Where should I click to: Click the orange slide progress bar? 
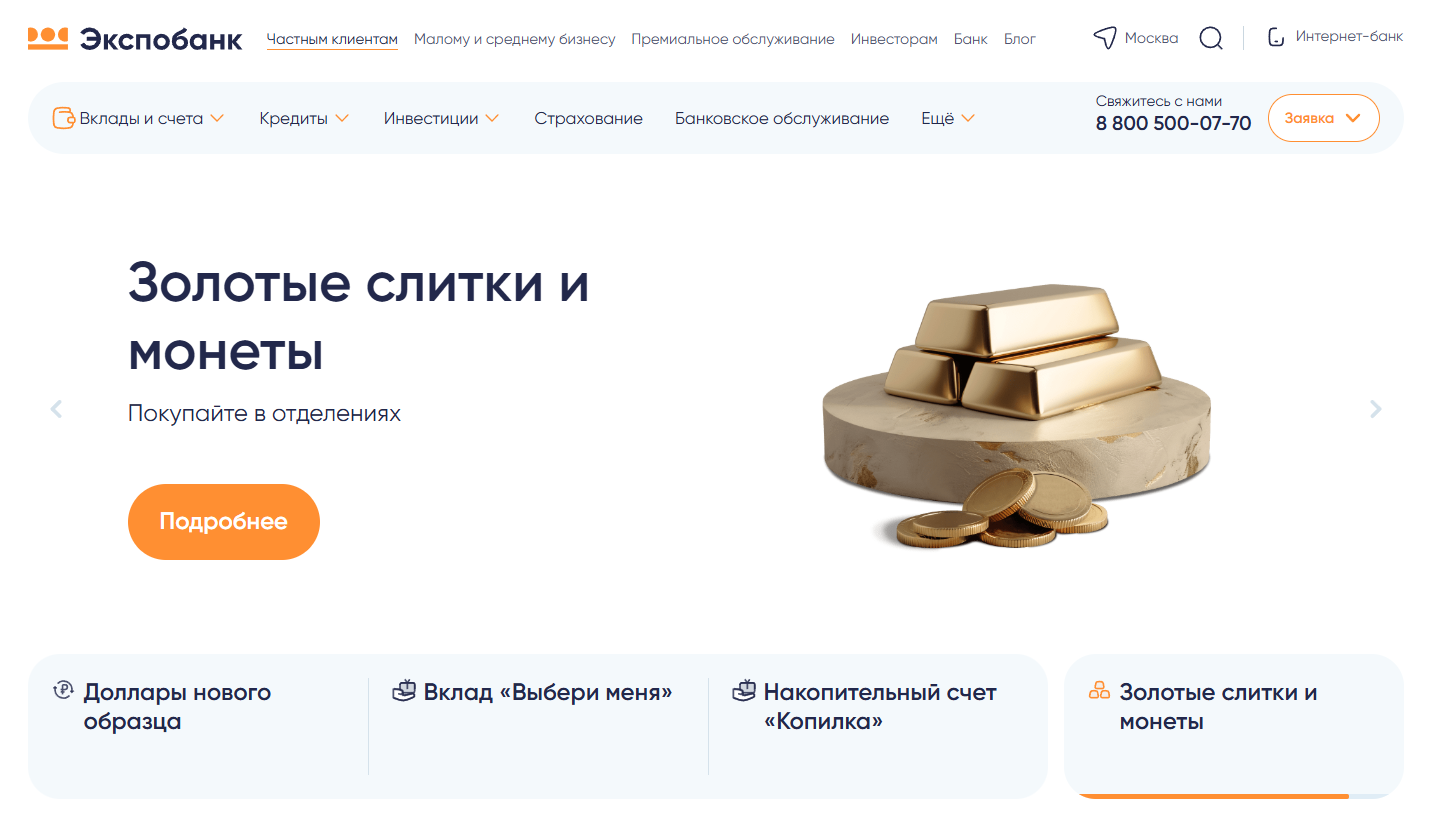[x=1215, y=796]
